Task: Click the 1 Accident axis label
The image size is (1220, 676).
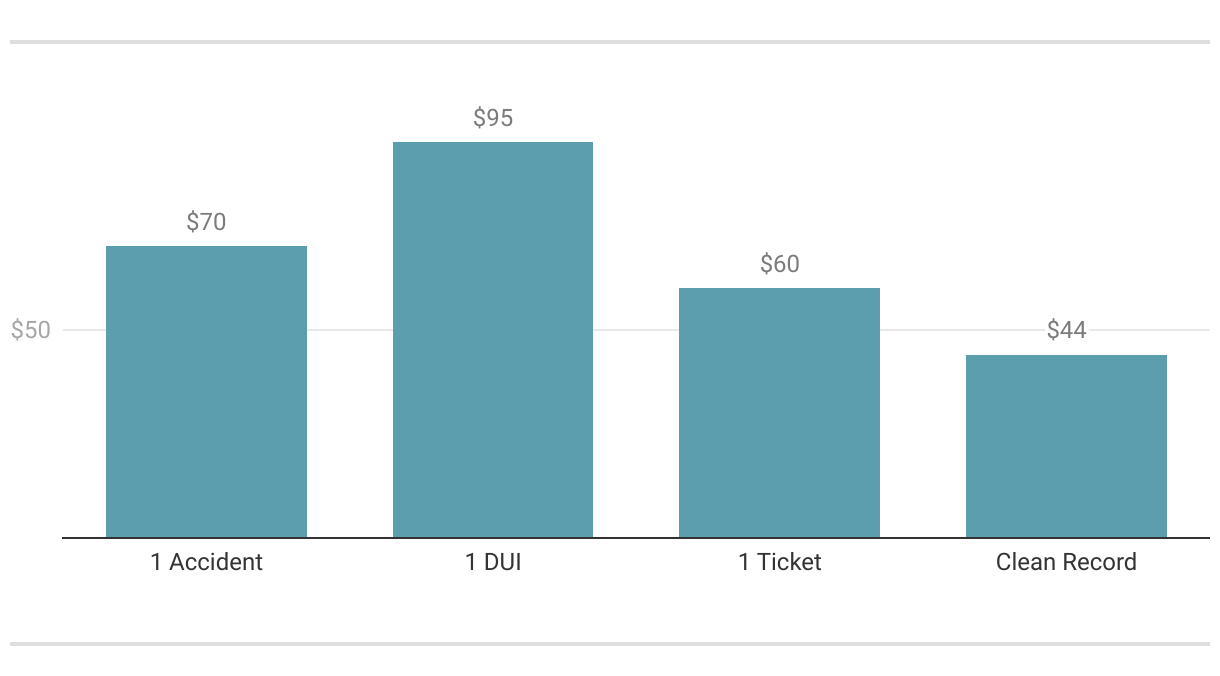Action: [x=206, y=562]
